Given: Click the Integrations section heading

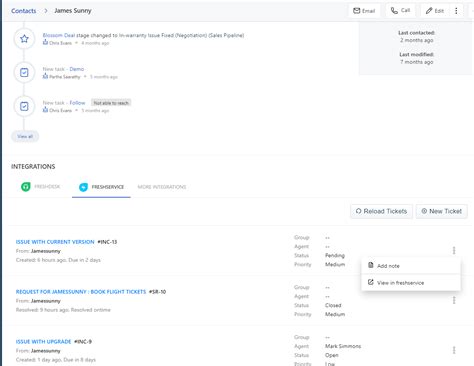Looking at the screenshot, I should coord(33,166).
